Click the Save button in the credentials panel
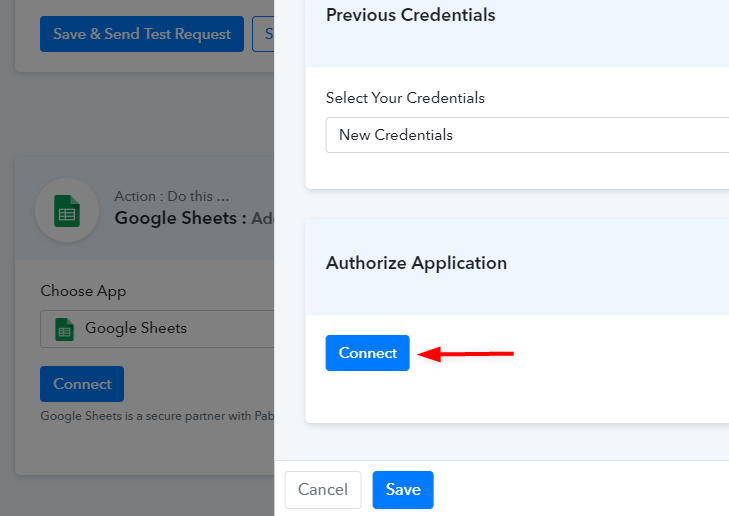 [403, 490]
